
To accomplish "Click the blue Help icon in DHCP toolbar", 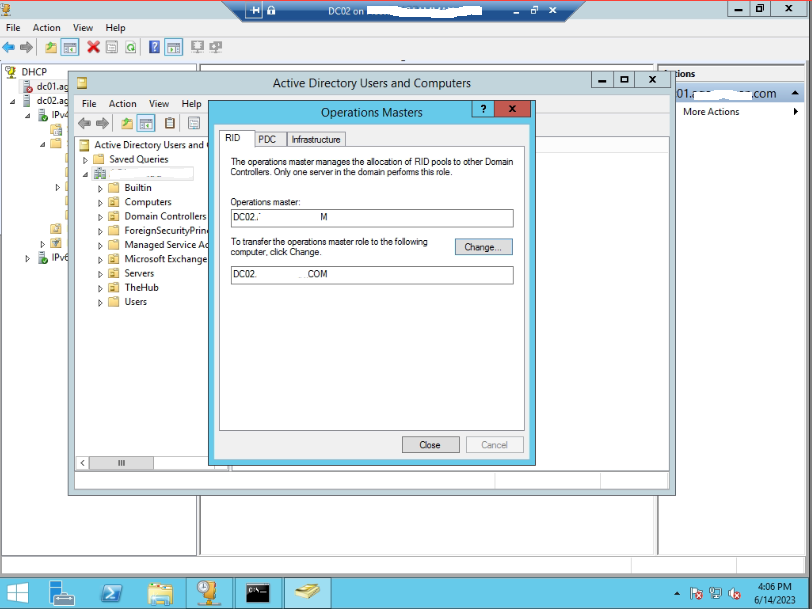I will click(154, 47).
